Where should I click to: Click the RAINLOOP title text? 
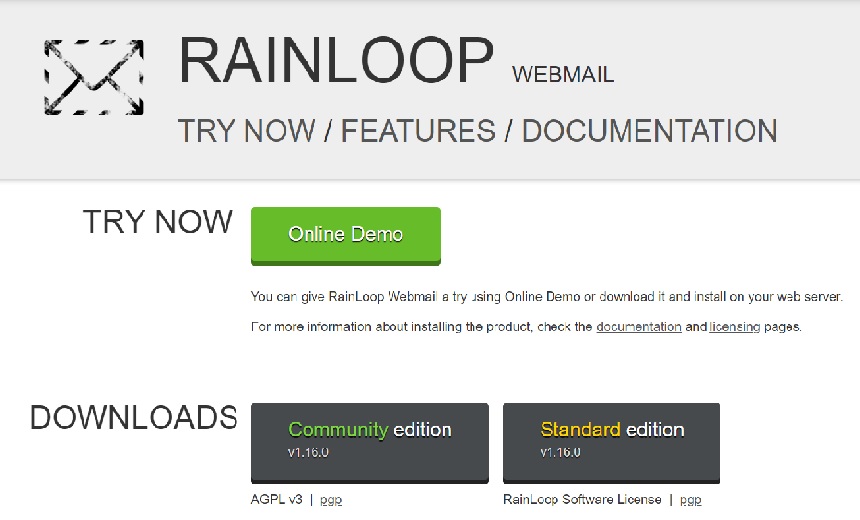[x=336, y=60]
